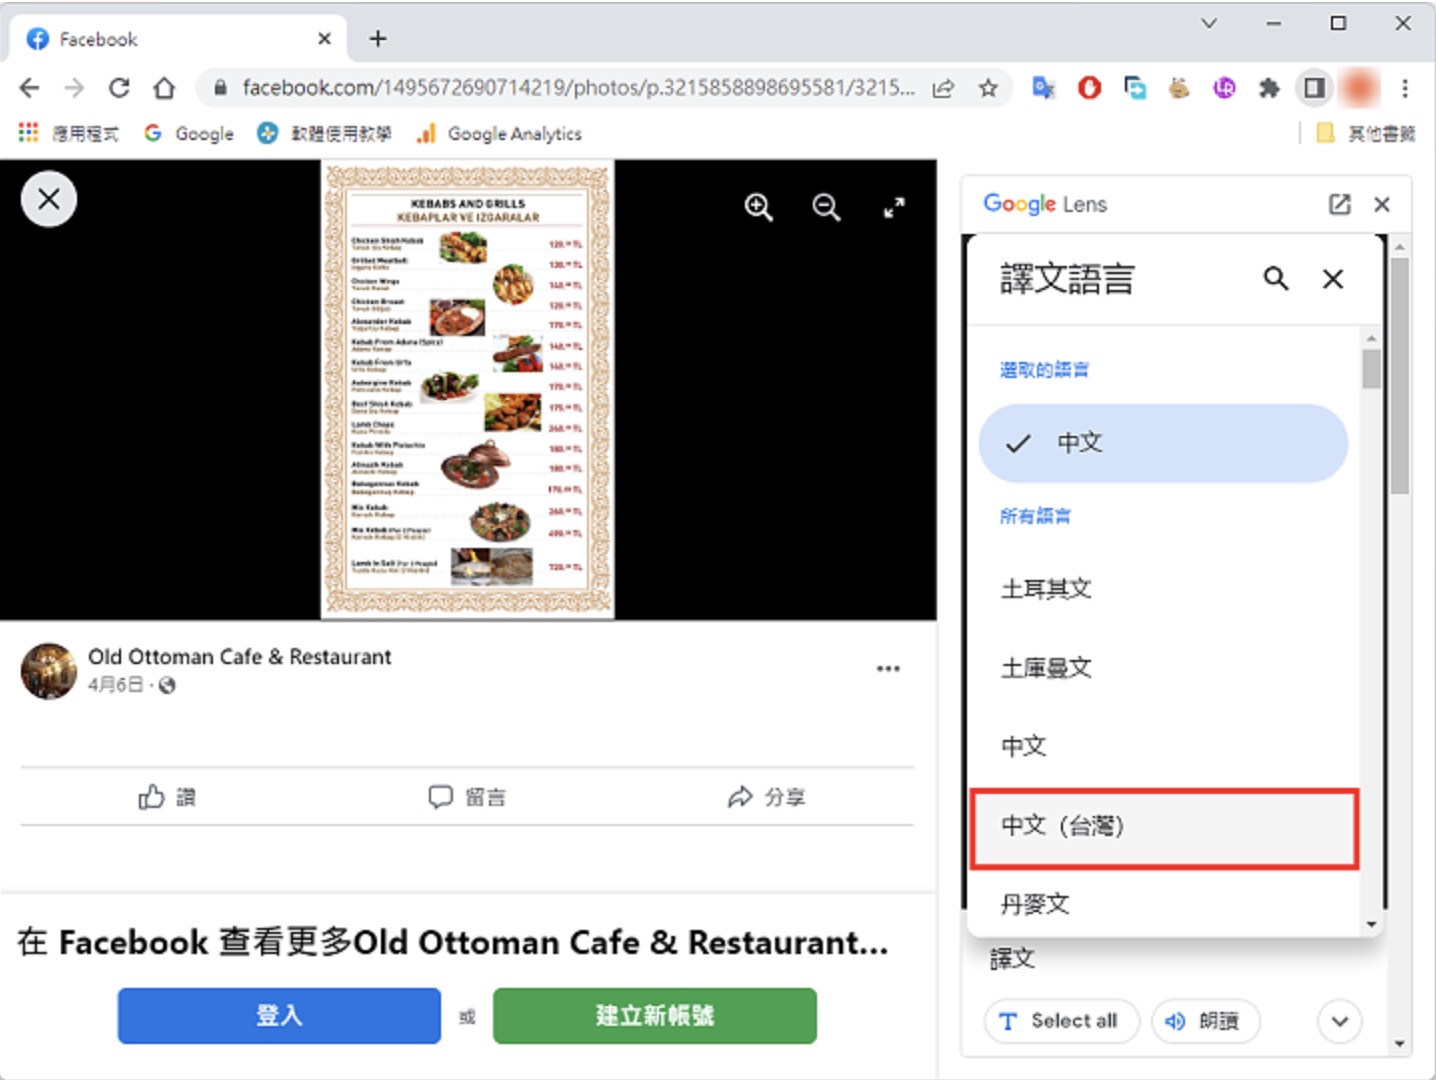The width and height of the screenshot is (1436, 1080).
Task: Click the Lens panel scrollbar thumb
Action: pyautogui.click(x=1400, y=376)
